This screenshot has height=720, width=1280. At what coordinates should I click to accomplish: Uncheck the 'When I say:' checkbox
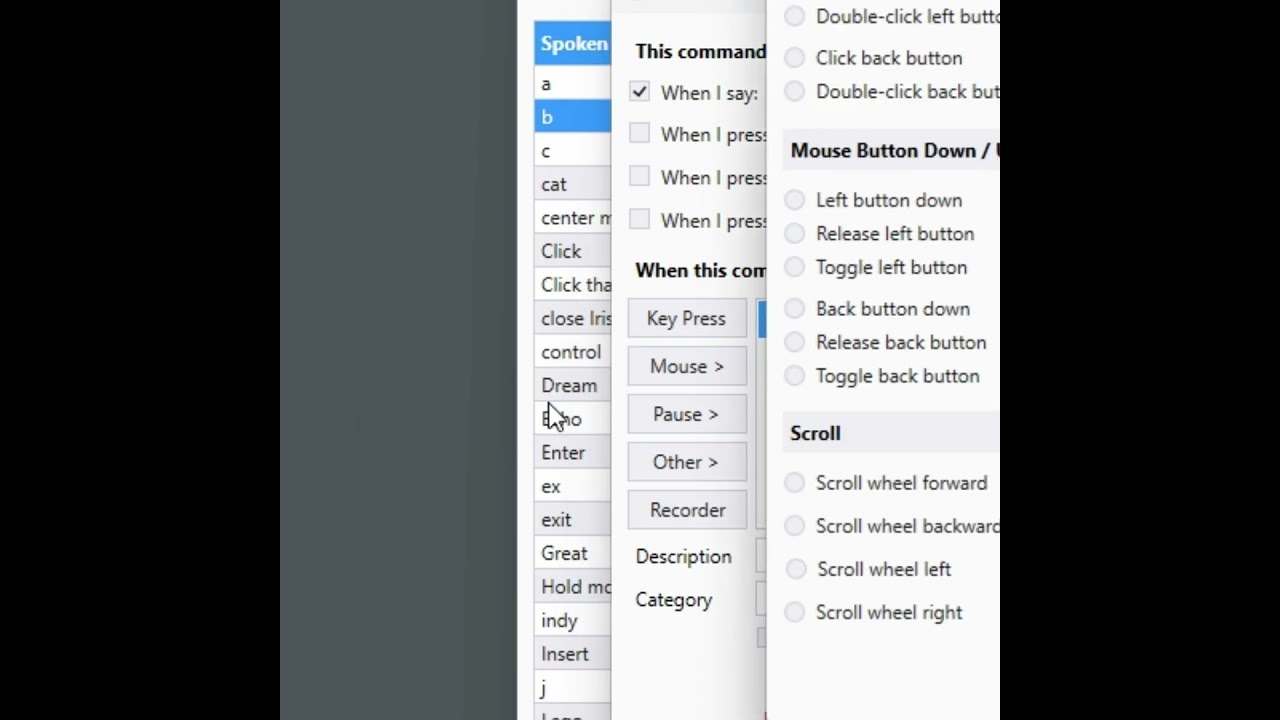pos(640,91)
